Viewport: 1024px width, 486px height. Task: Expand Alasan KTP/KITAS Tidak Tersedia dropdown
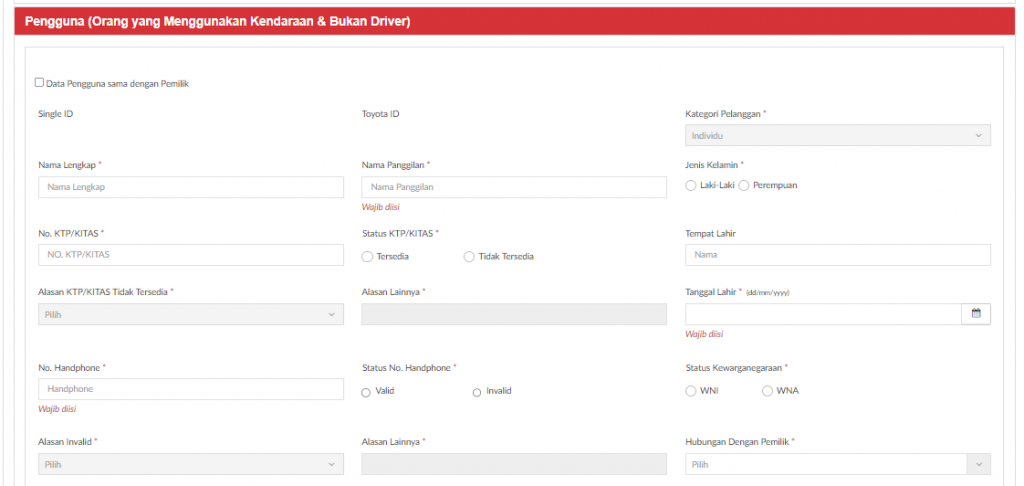pos(191,314)
